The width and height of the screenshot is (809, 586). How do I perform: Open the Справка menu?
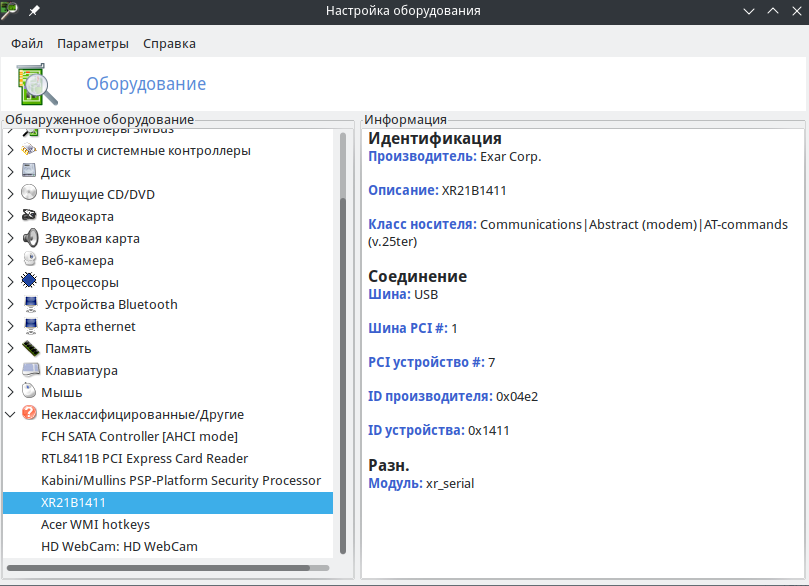169,43
